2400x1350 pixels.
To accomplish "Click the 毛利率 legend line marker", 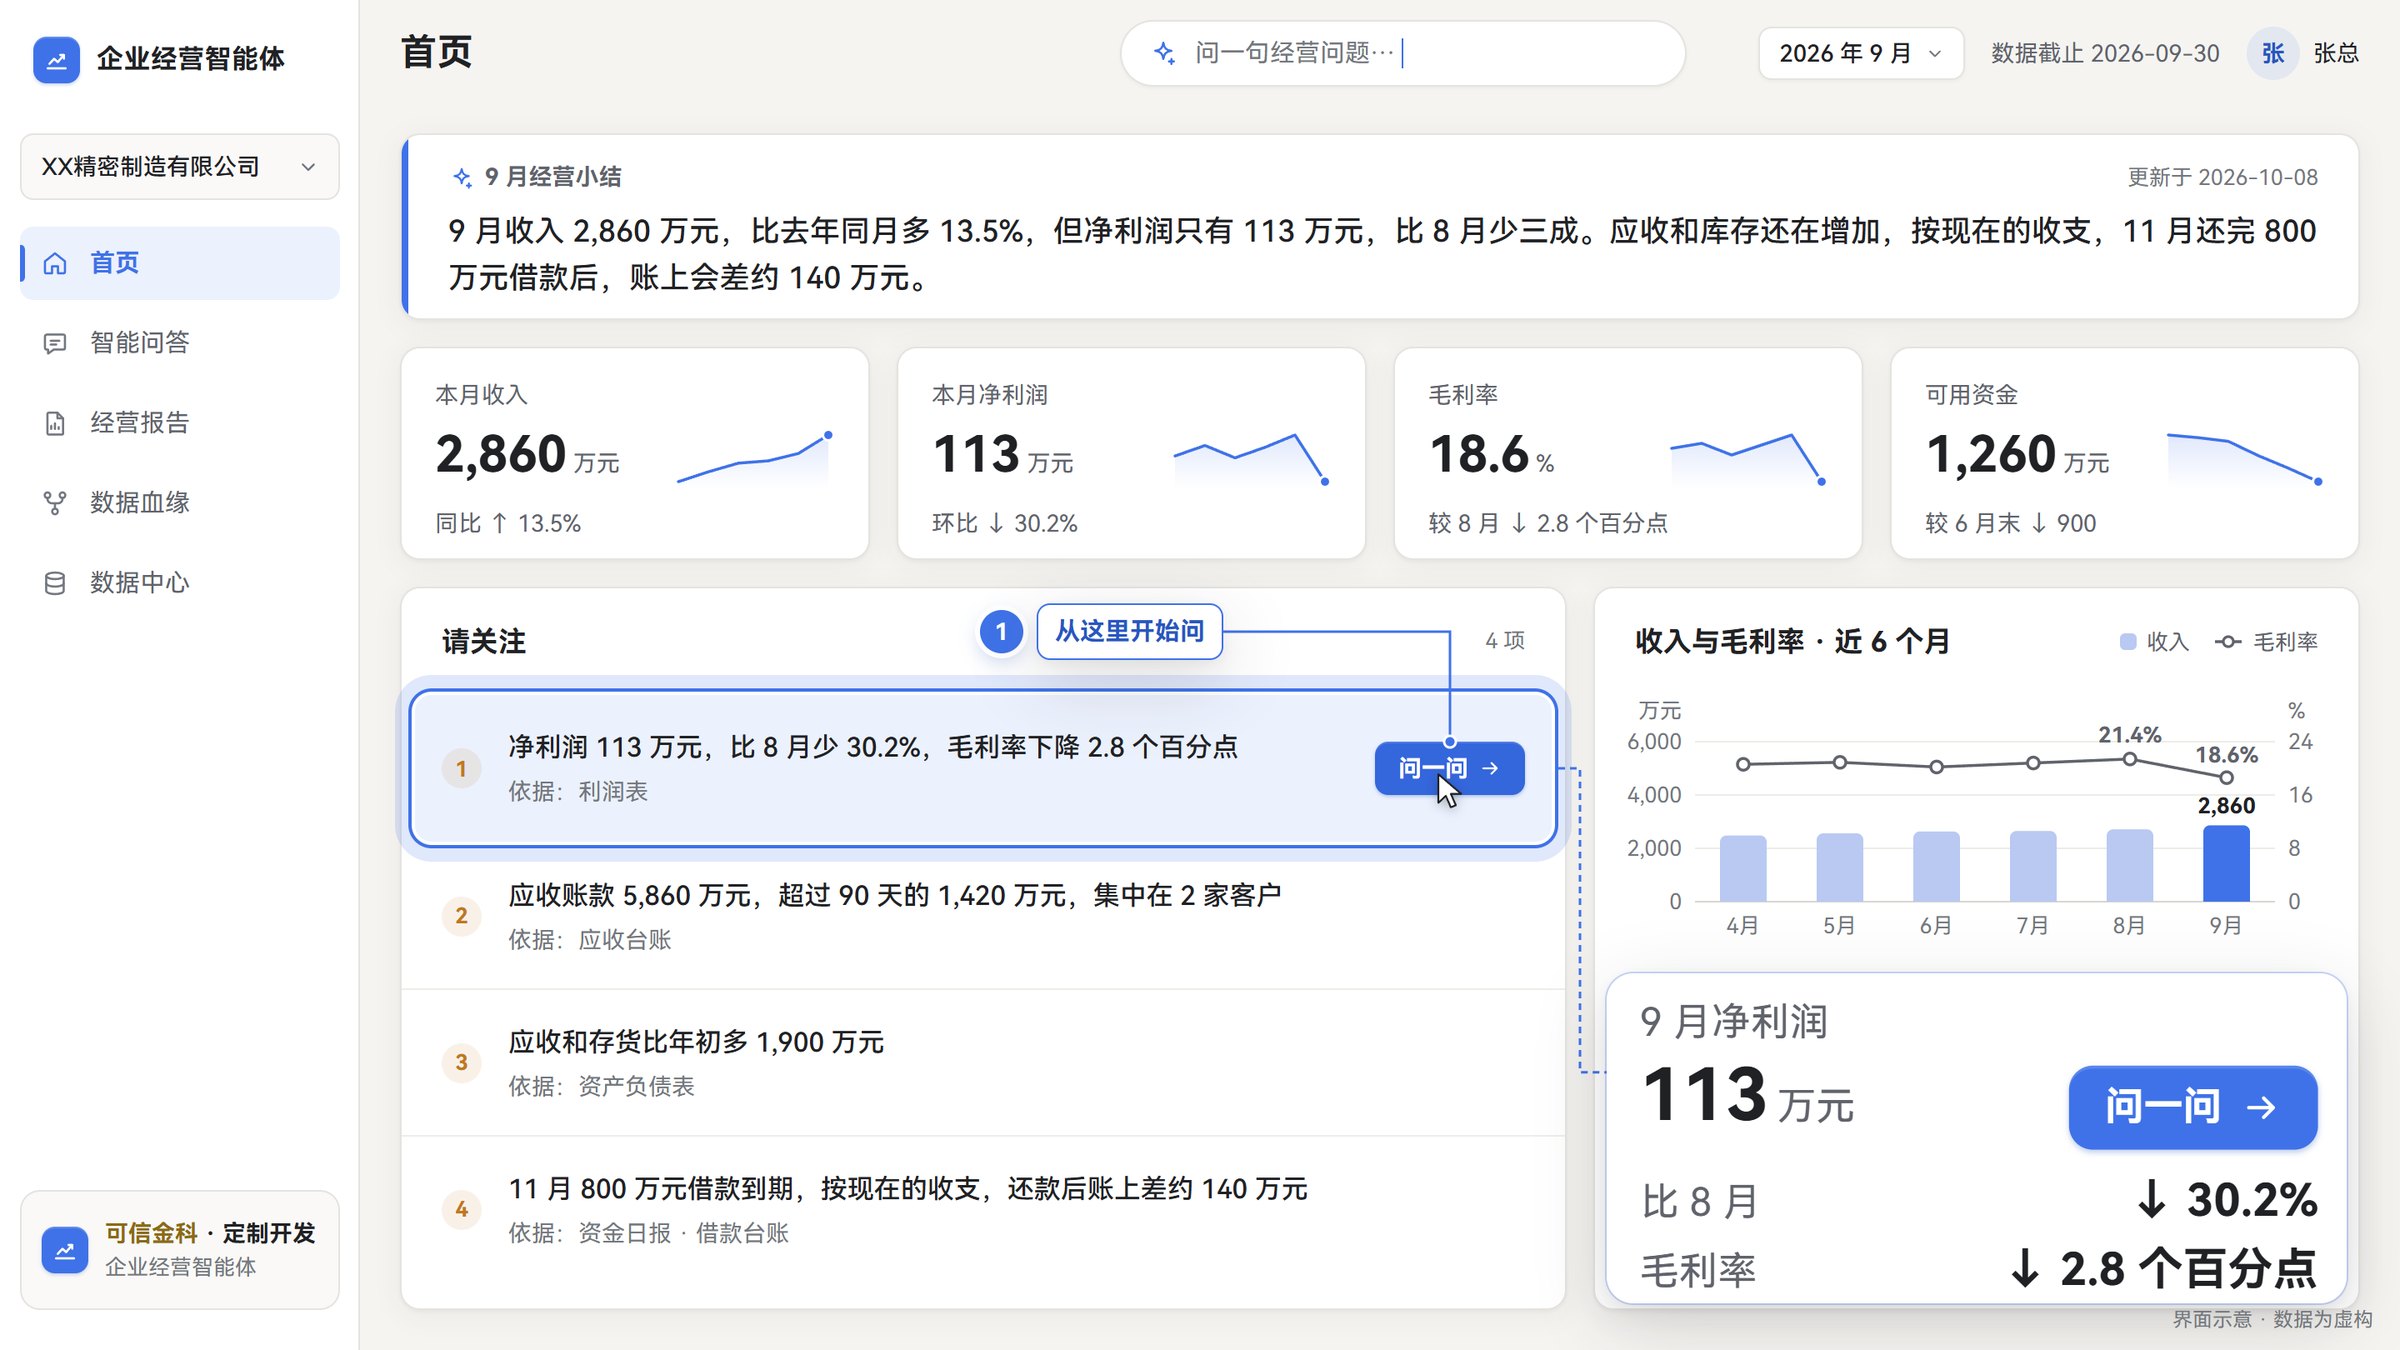I will tap(2228, 642).
